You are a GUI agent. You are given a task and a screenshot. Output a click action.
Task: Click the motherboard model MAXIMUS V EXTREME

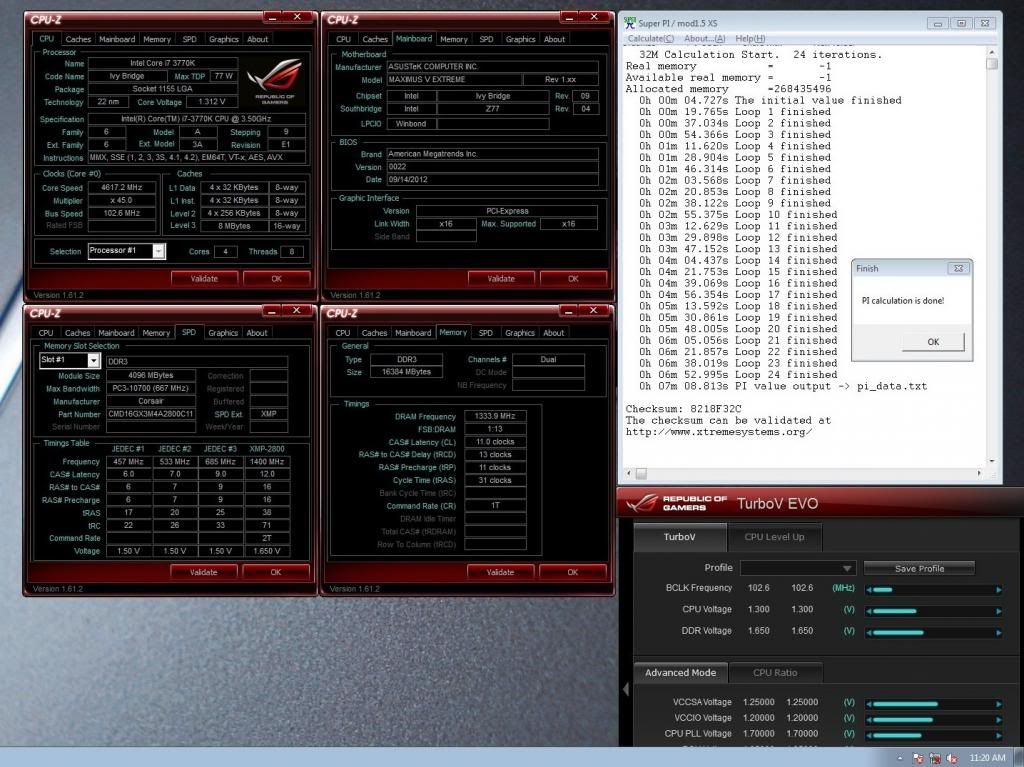pos(455,80)
